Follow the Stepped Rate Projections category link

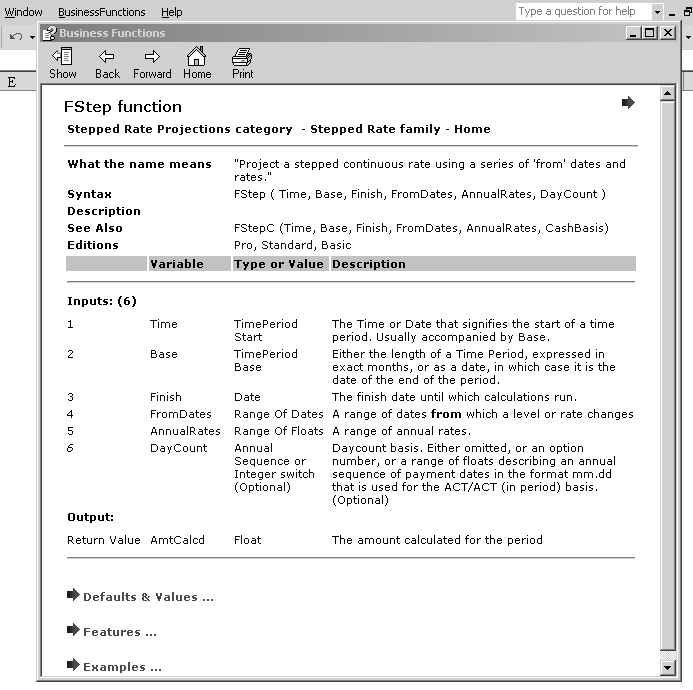(179, 129)
